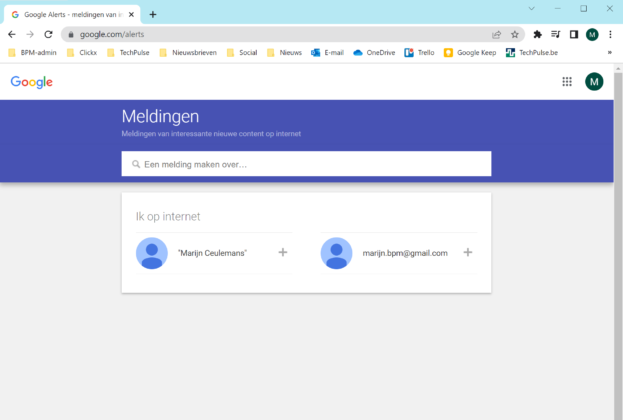Open the Google apps grid
The width and height of the screenshot is (623, 420).
[567, 82]
